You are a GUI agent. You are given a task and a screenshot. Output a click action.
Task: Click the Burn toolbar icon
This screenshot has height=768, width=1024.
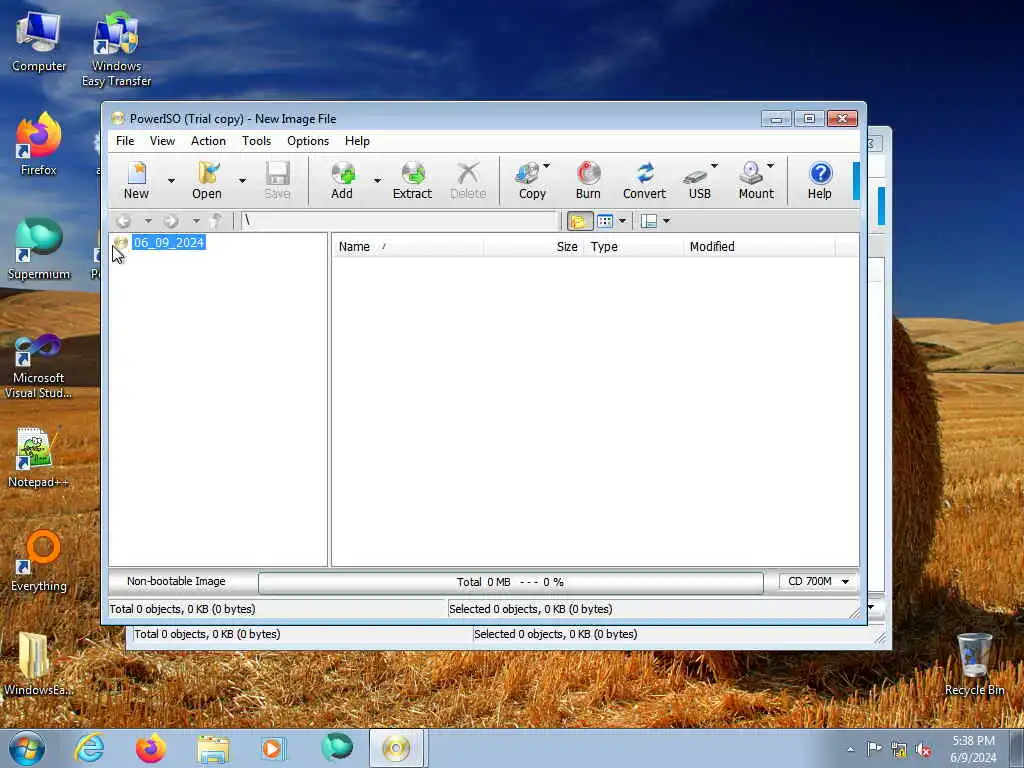click(588, 180)
